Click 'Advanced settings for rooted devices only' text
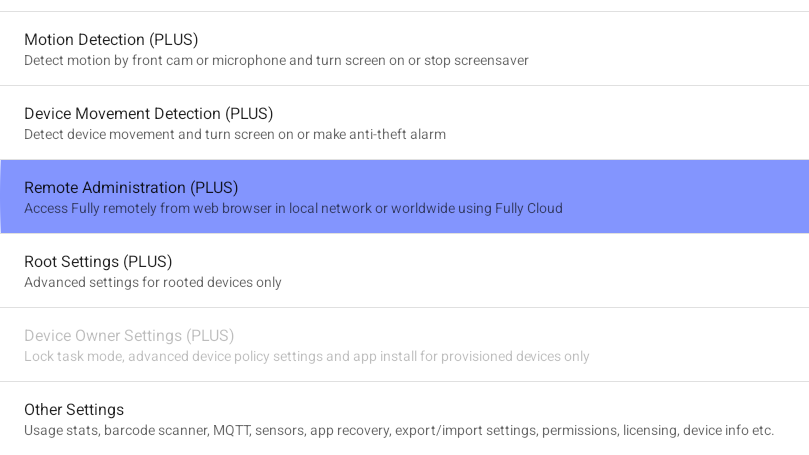 point(153,283)
